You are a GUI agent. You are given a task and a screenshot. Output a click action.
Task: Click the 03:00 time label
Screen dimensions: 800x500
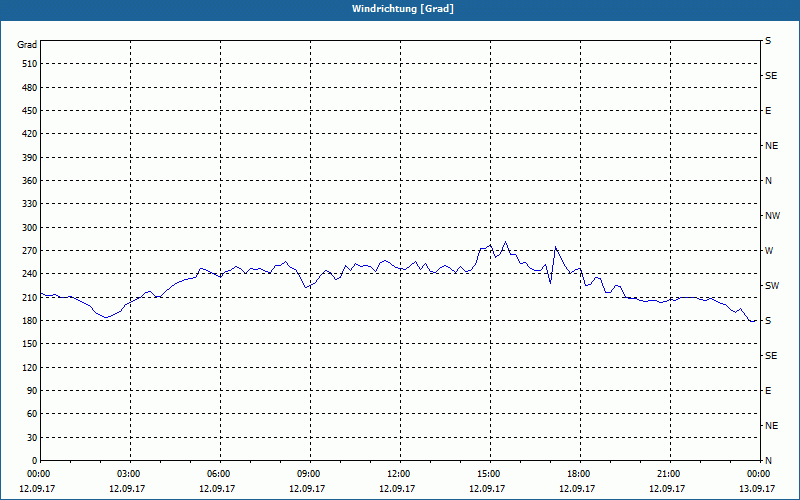[131, 474]
